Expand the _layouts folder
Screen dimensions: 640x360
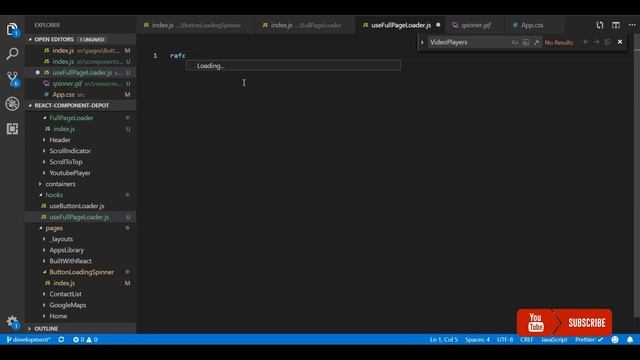61,239
